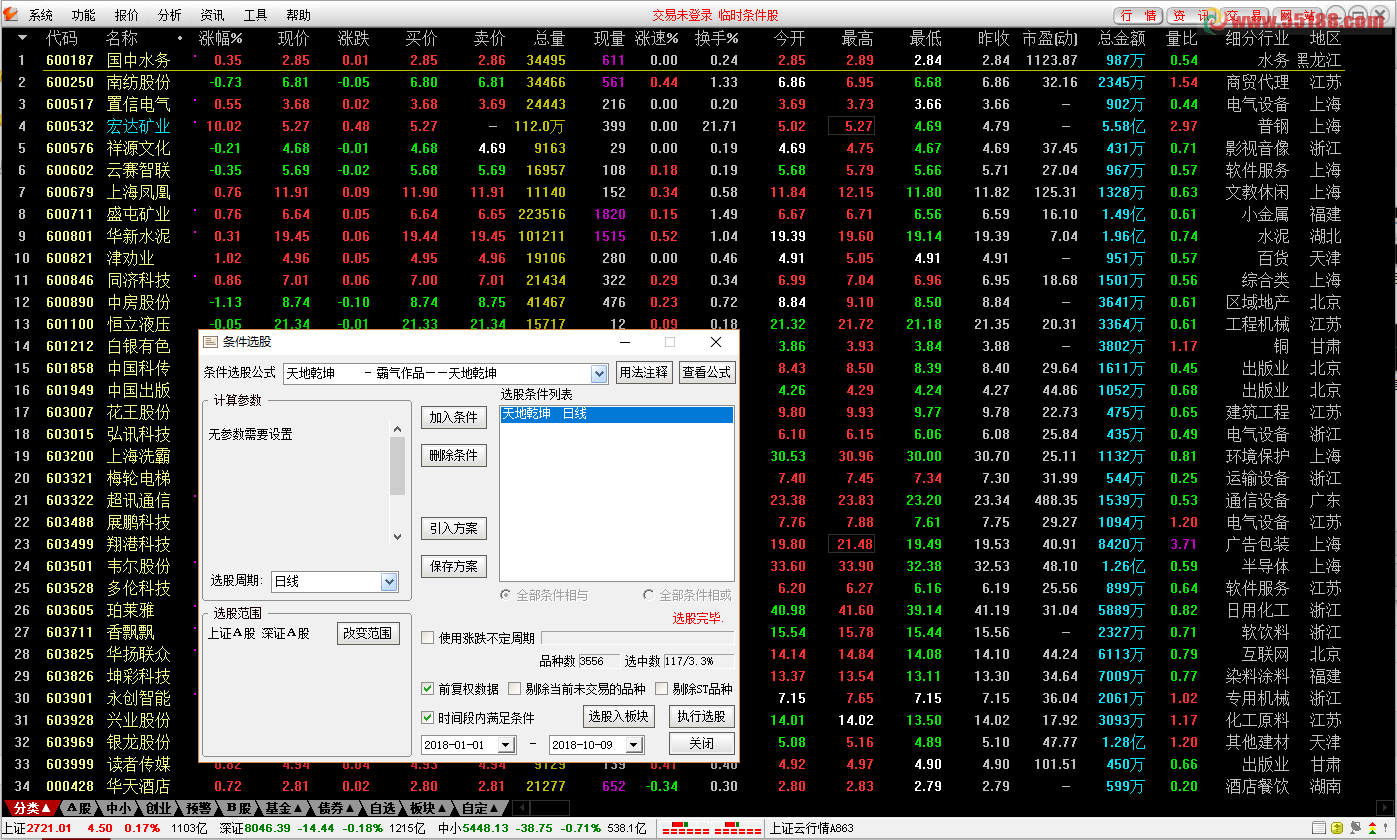
Task: Click the selection progress bar field
Action: point(638,638)
